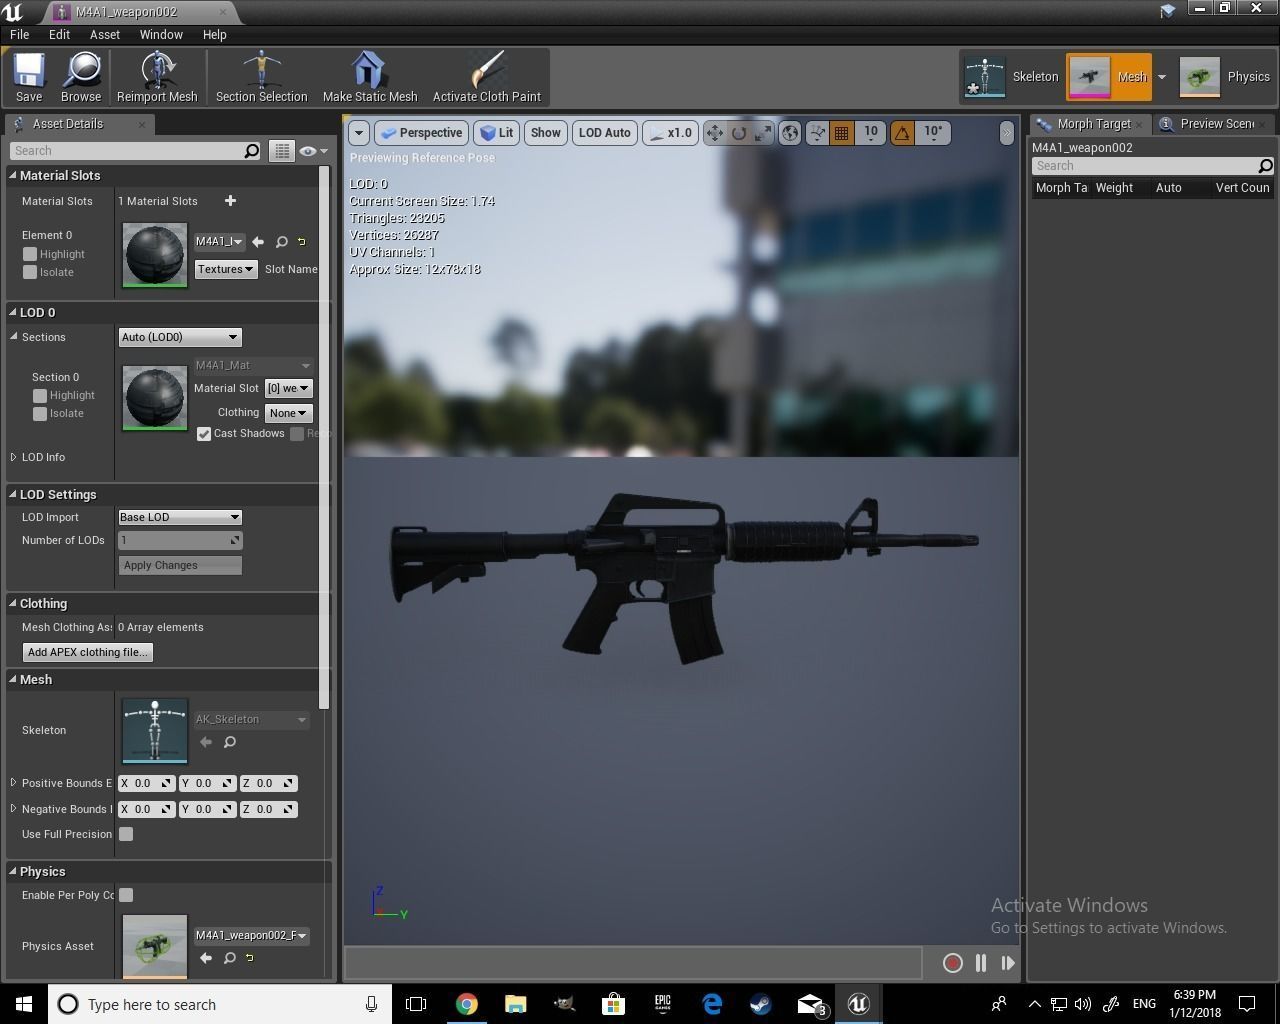This screenshot has height=1024, width=1280.
Task: Use selected asset for Element 0 material
Action: (258, 241)
